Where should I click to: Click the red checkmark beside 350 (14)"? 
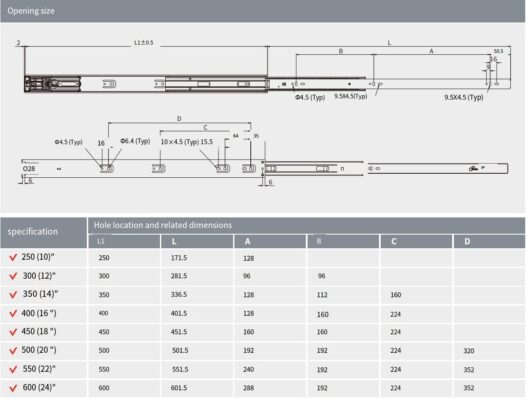(13, 294)
